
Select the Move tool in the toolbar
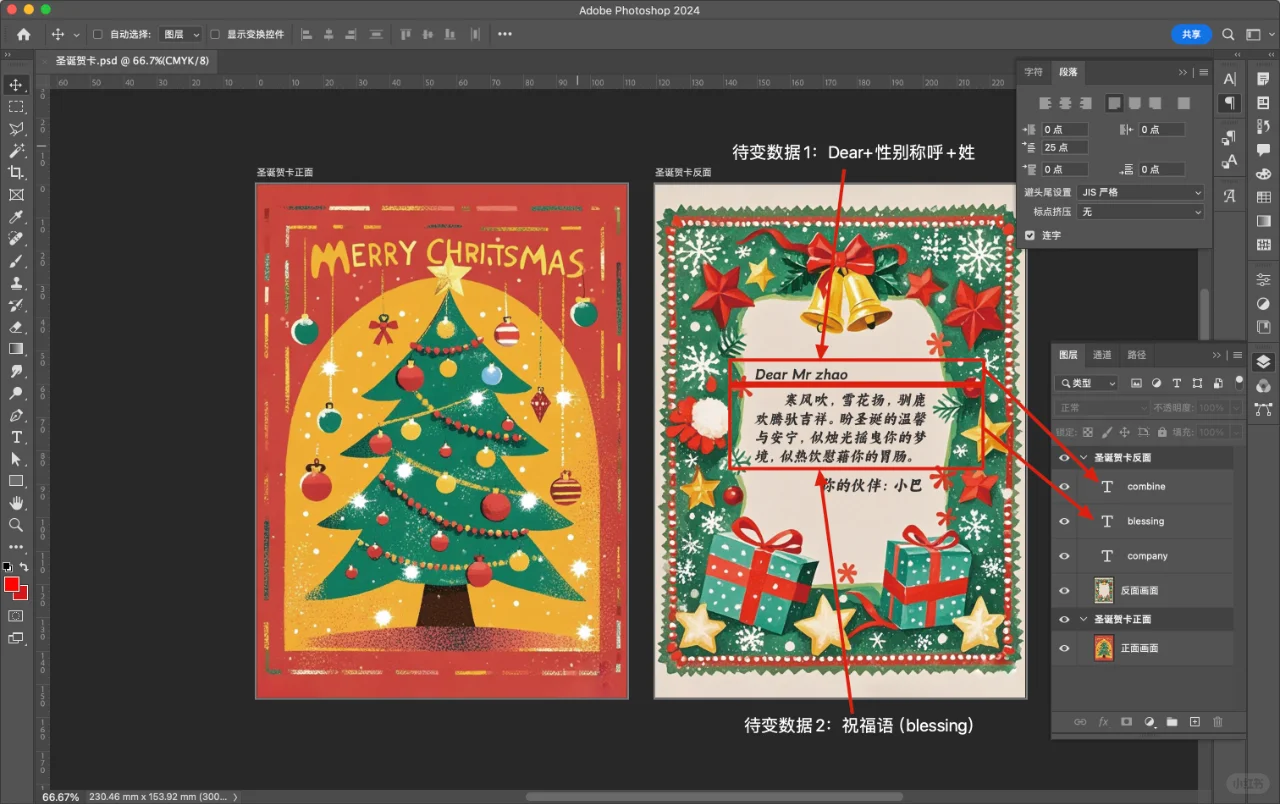click(x=16, y=85)
